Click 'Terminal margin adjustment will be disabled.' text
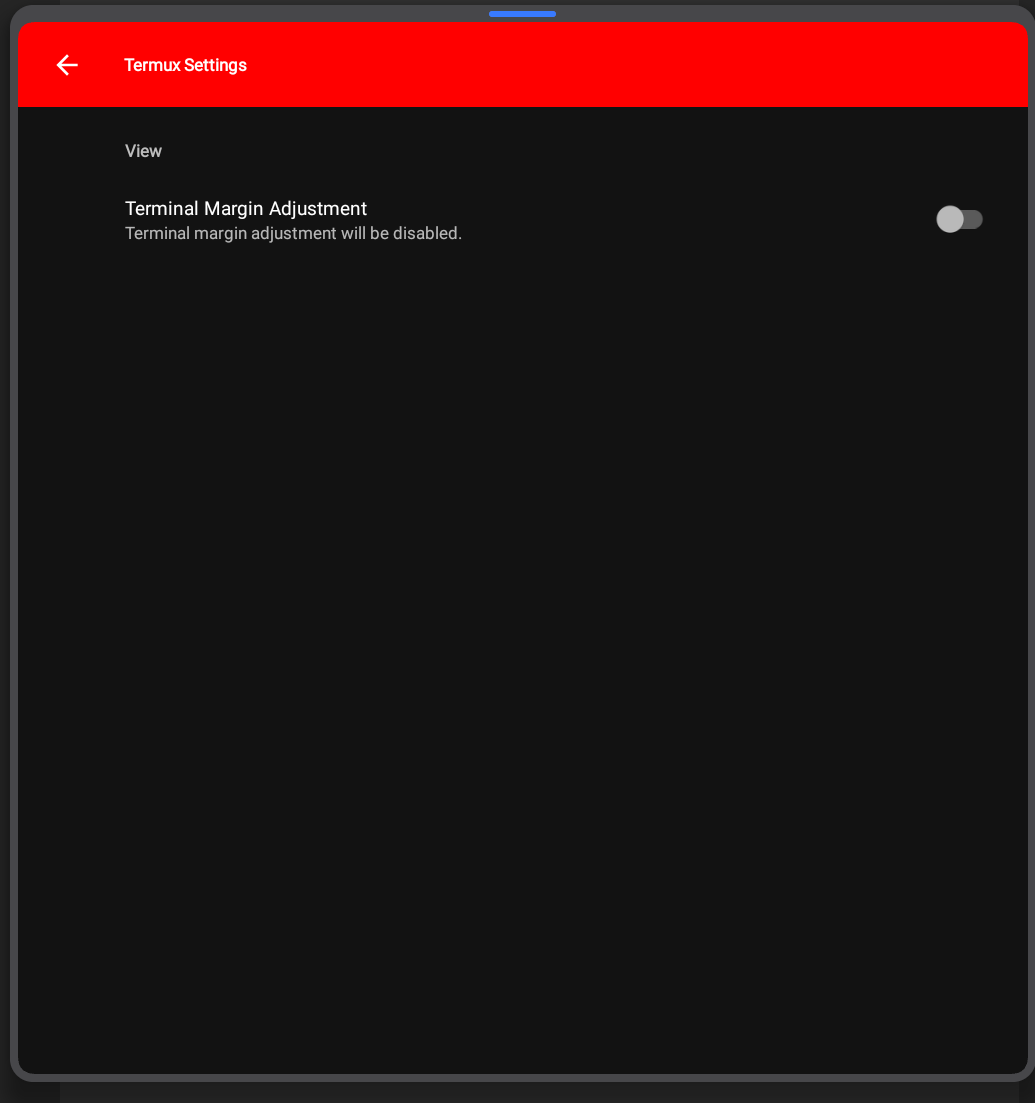This screenshot has height=1103, width=1035. coord(293,234)
